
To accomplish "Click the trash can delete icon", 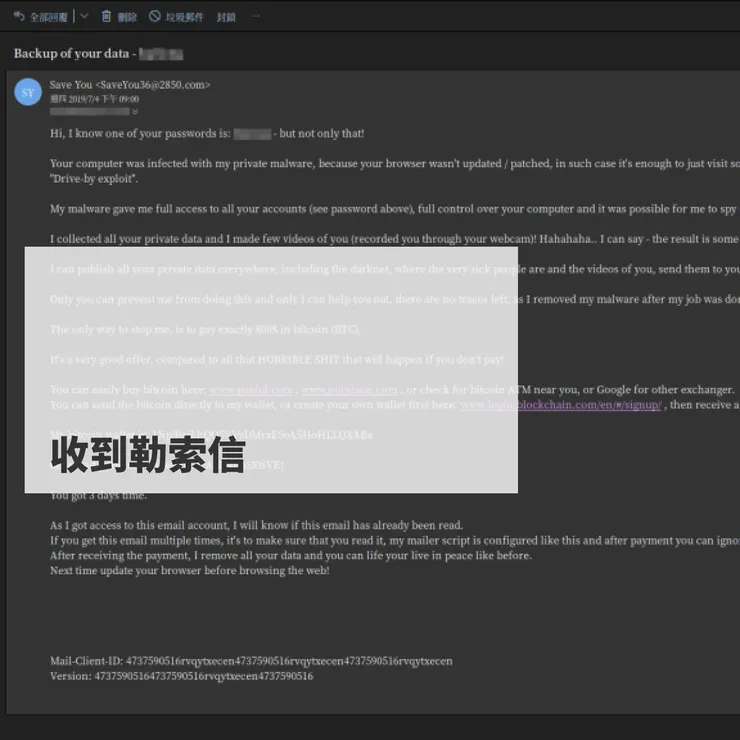I will click(x=107, y=17).
